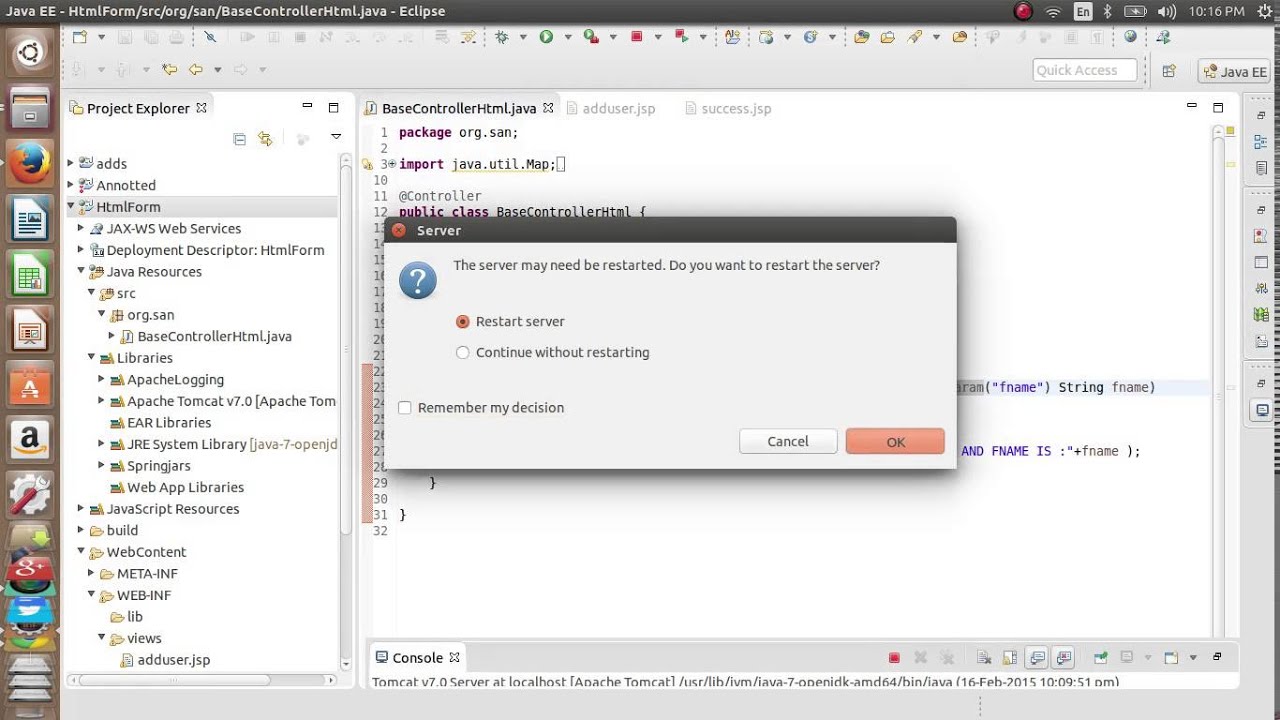Open Ubuntu Software Center from launcher
Viewport: 1280px width, 720px height.
coord(29,384)
